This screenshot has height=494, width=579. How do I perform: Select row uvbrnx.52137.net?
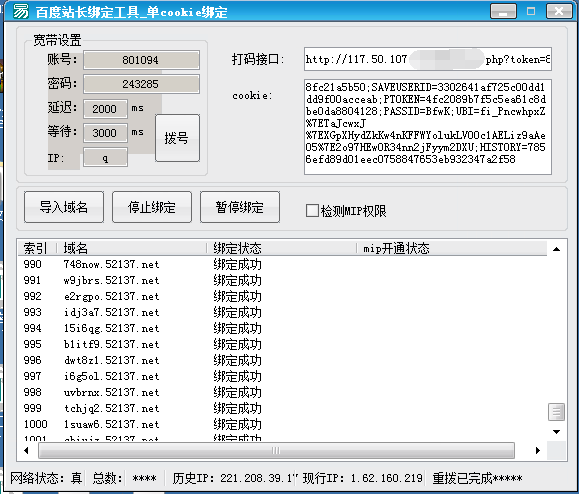tap(282, 392)
